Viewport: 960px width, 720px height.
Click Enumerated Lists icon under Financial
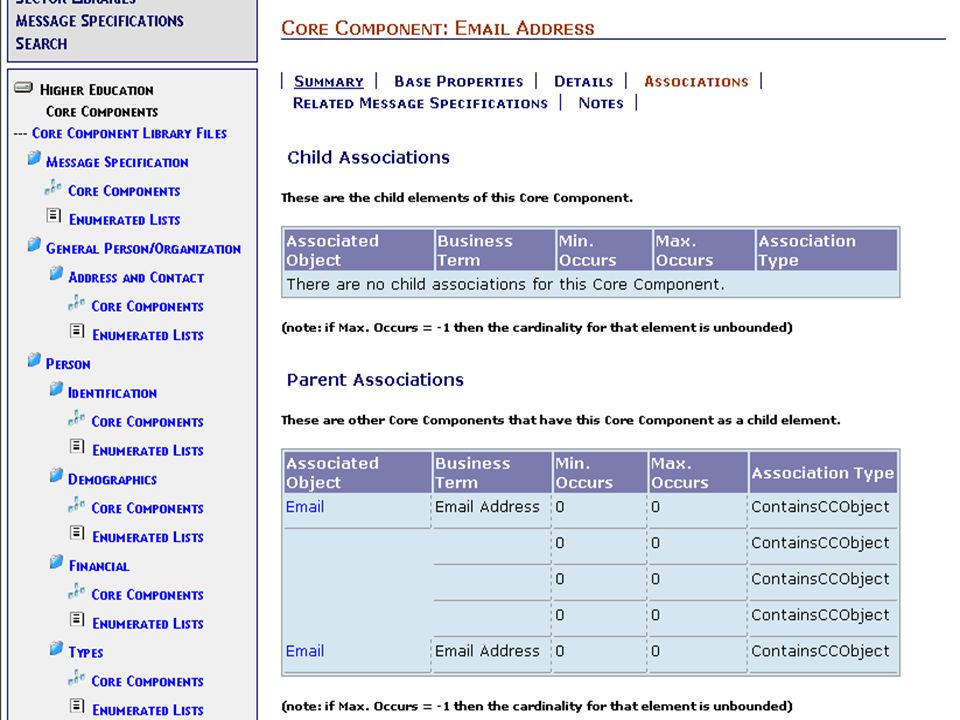(x=77, y=619)
